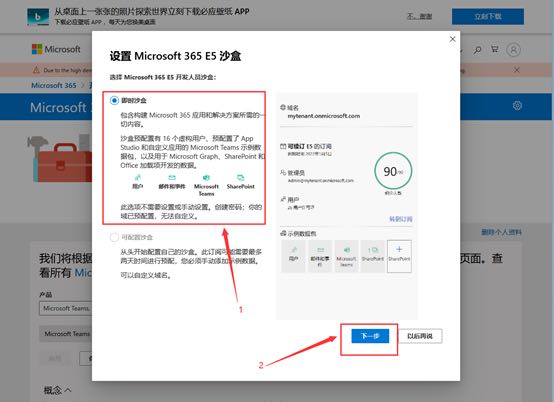Click the delete profile link on the right

point(501,232)
